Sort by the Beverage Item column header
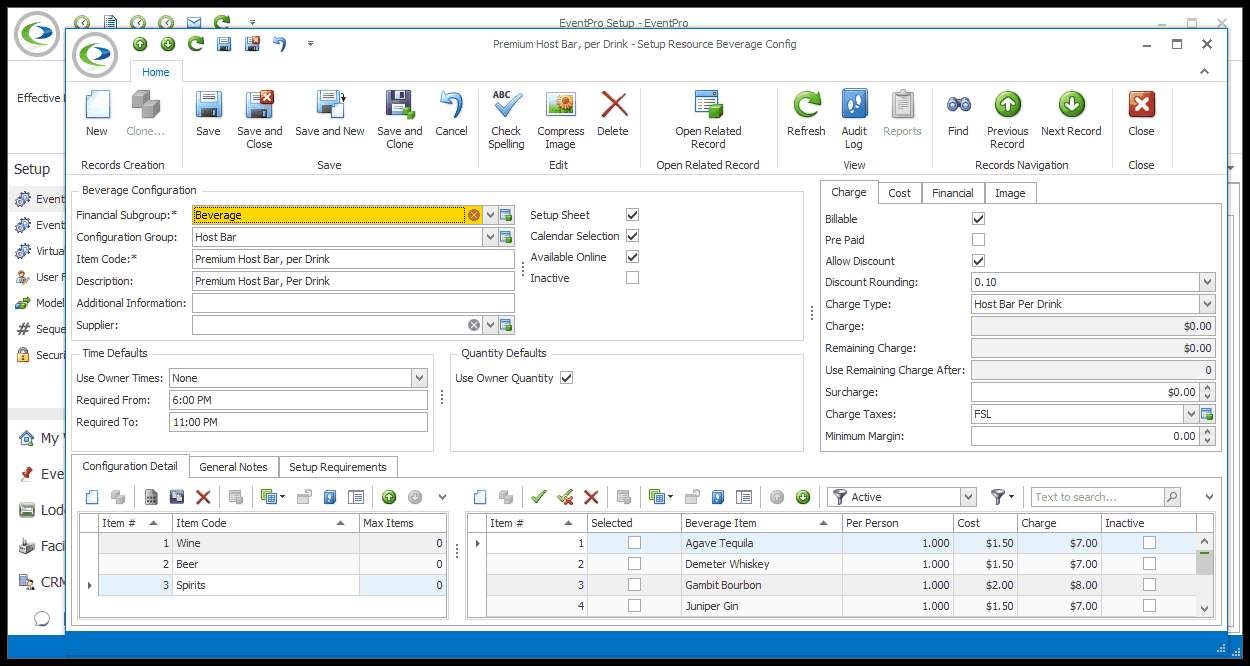 pos(762,523)
